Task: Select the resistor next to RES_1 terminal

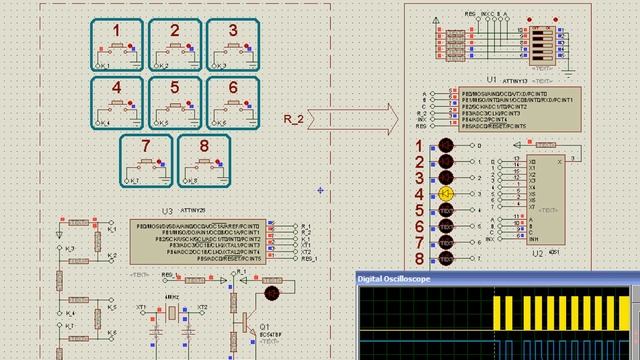Action: click(x=195, y=280)
